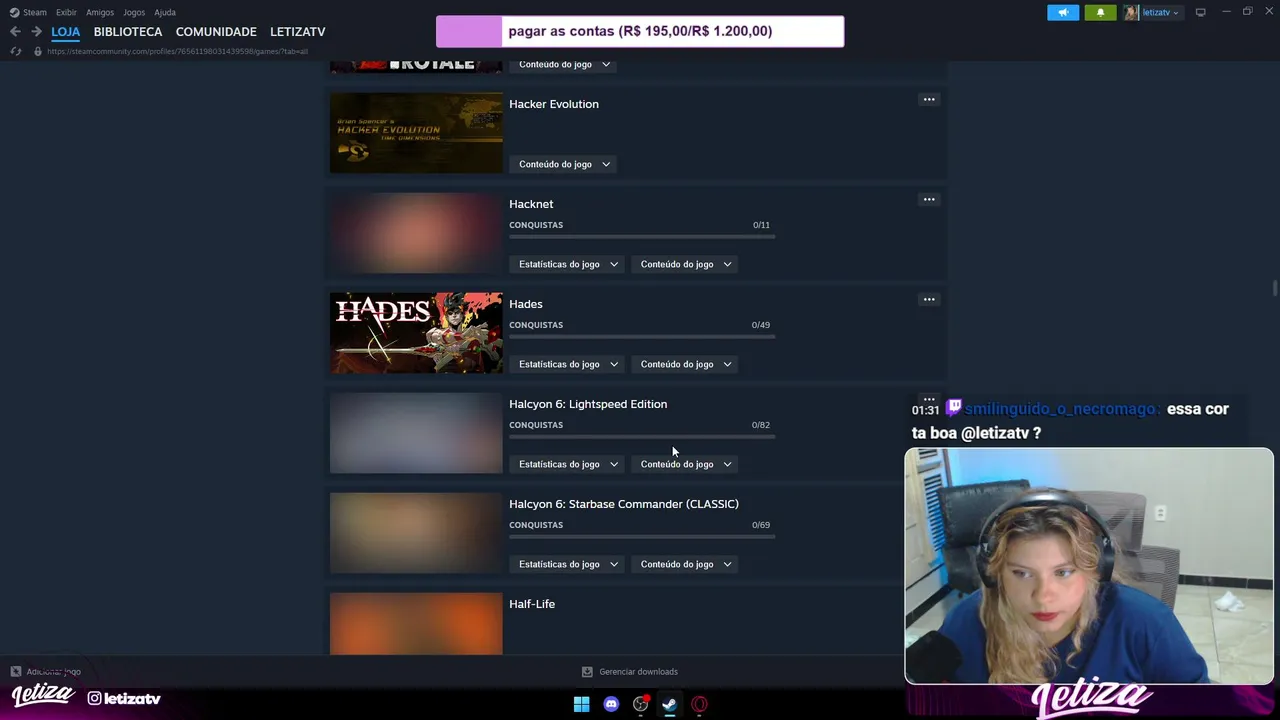Open the Hacknet game title link
1280x720 pixels.
[531, 204]
